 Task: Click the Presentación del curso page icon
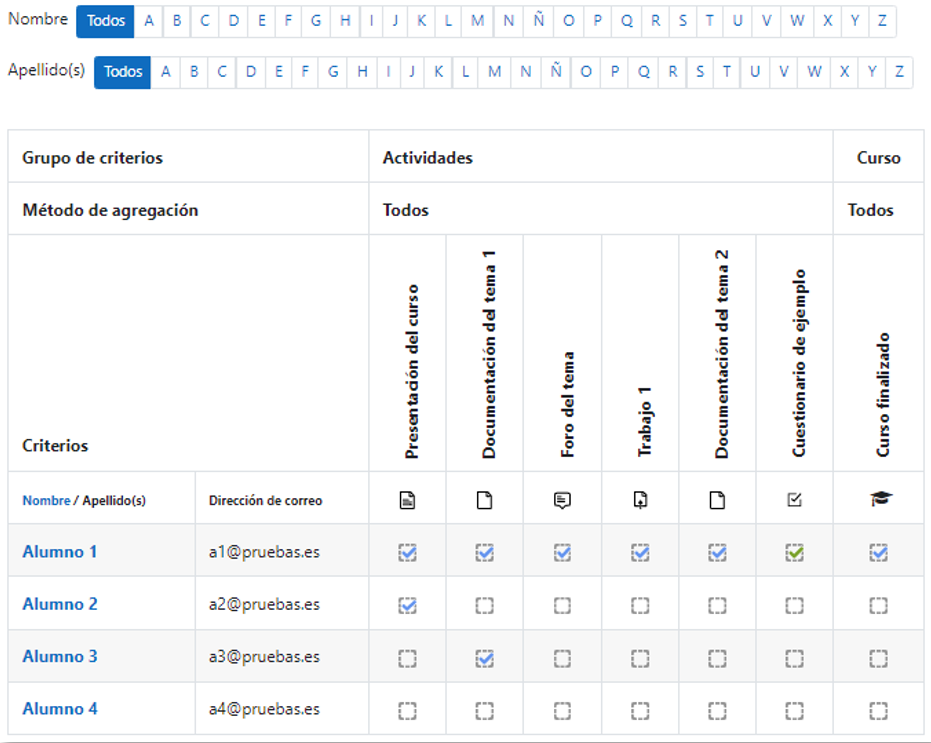407,500
